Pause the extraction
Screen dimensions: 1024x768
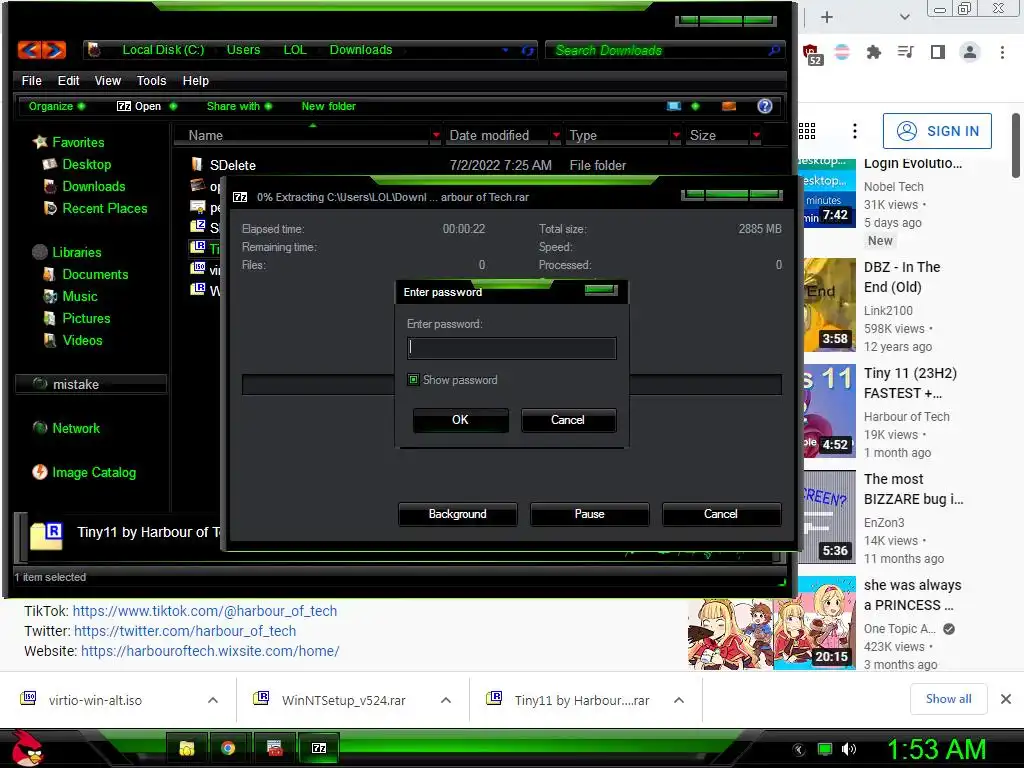click(590, 514)
